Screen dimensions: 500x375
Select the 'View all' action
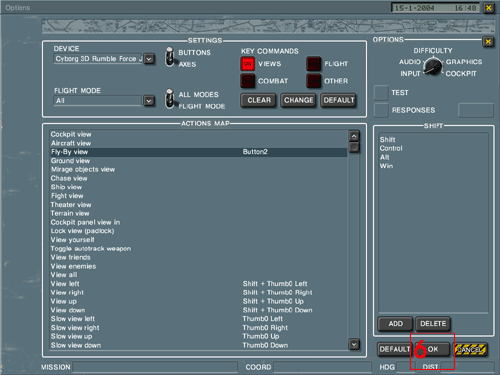(64, 275)
